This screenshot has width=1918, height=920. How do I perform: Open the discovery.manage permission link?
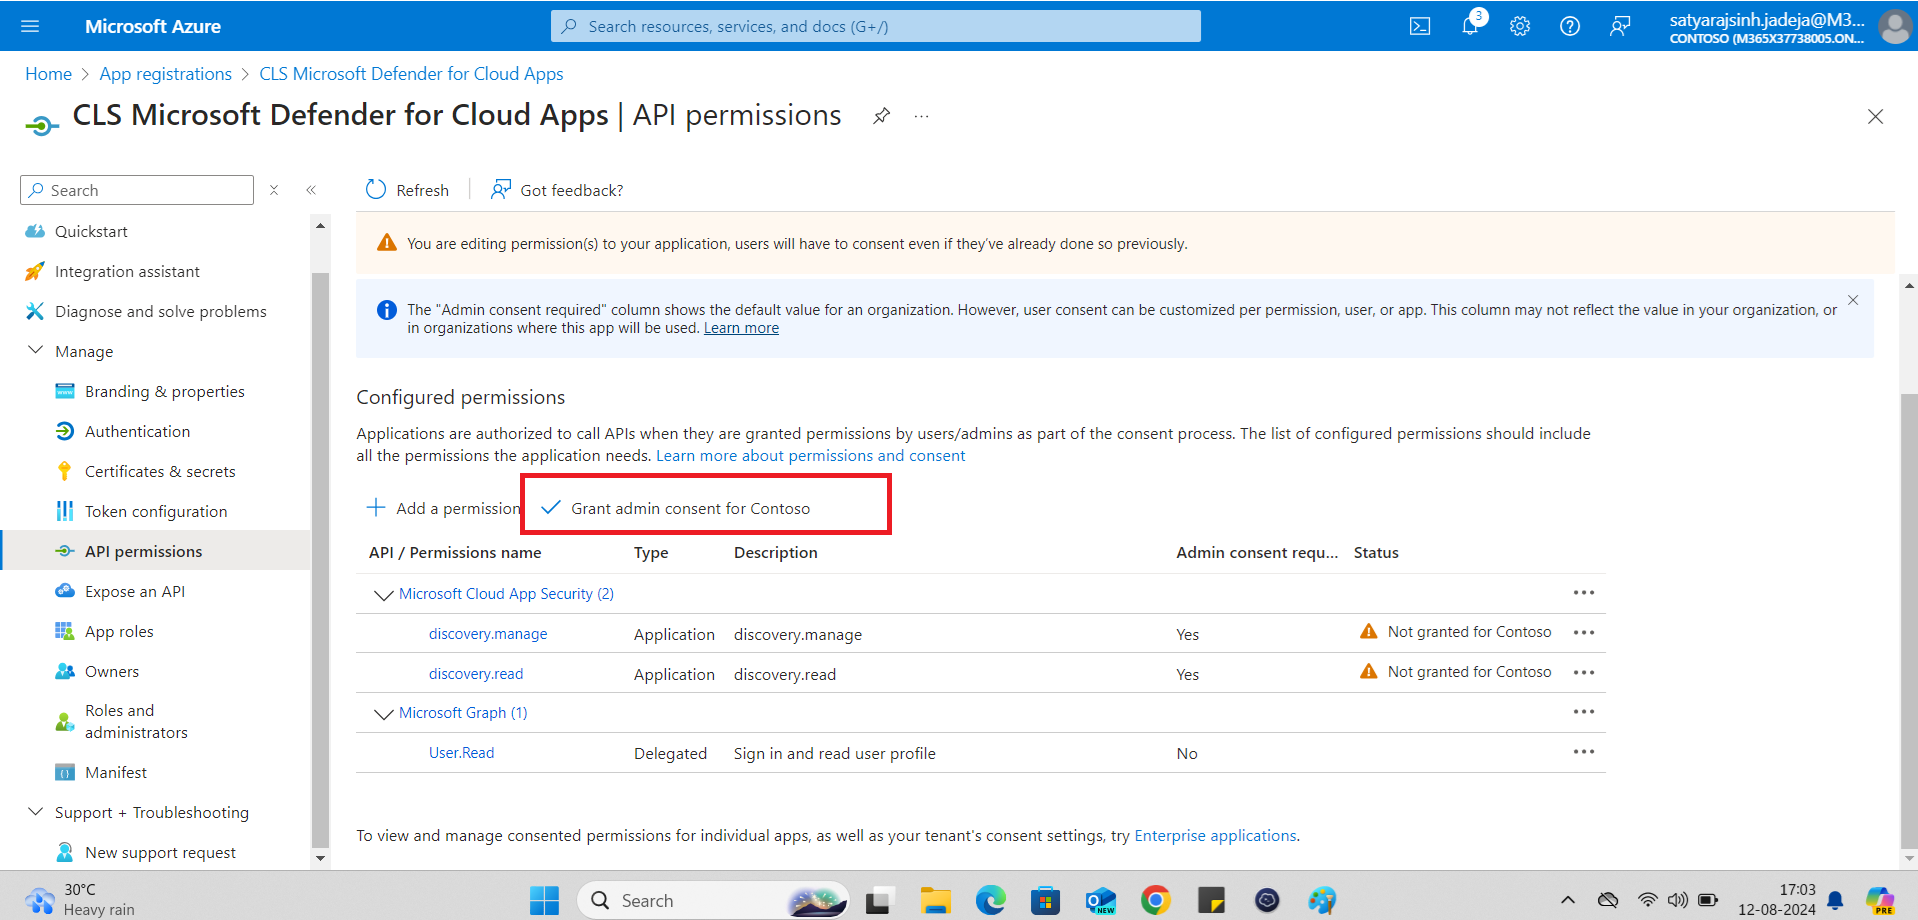coord(488,634)
